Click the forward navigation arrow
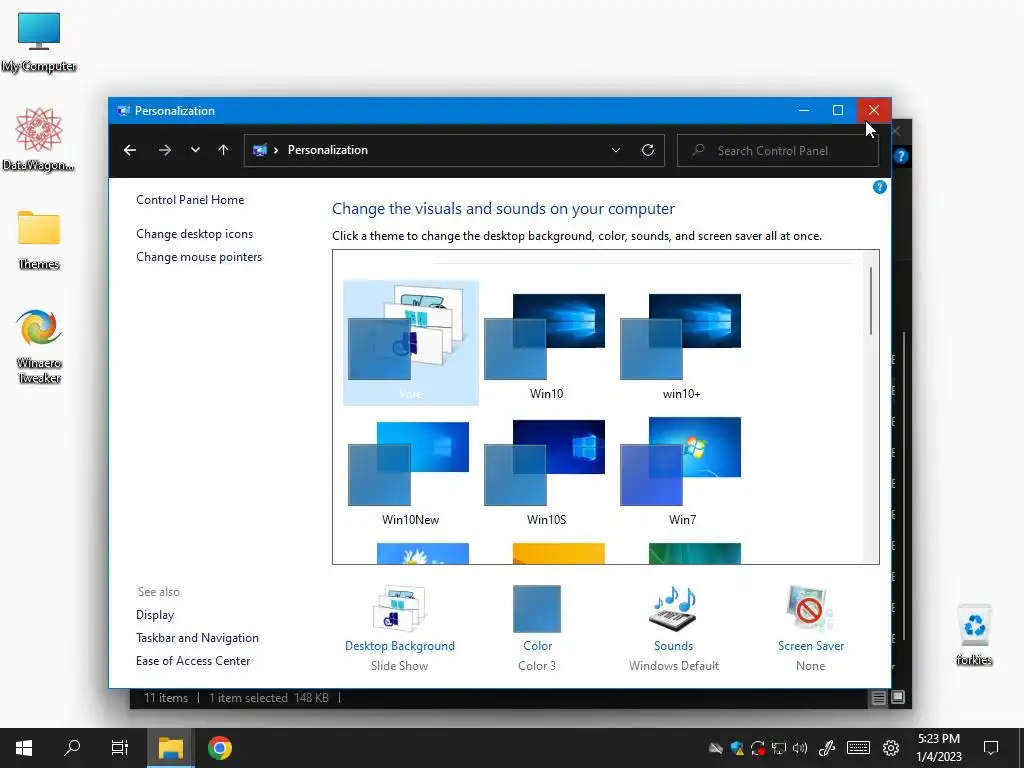 tap(165, 150)
